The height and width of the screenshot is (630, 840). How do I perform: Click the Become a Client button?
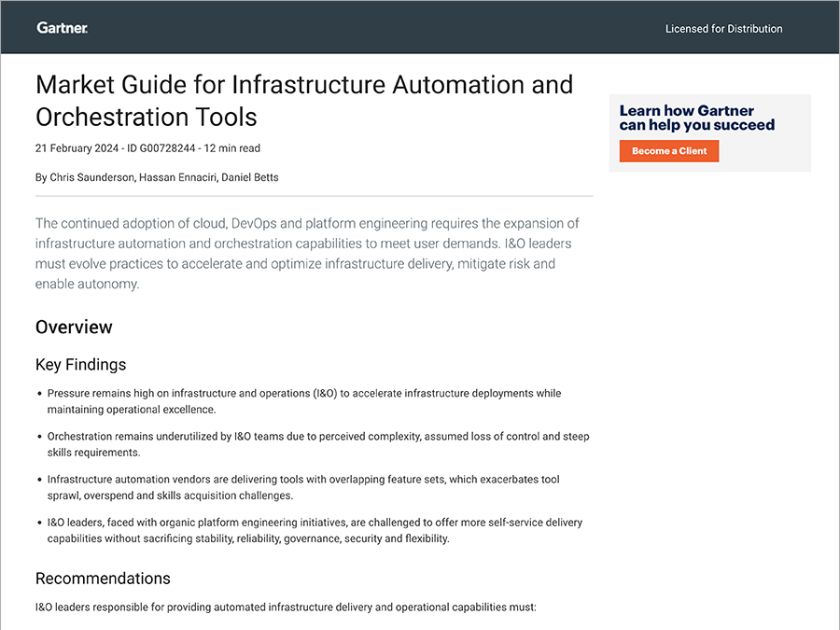click(669, 151)
